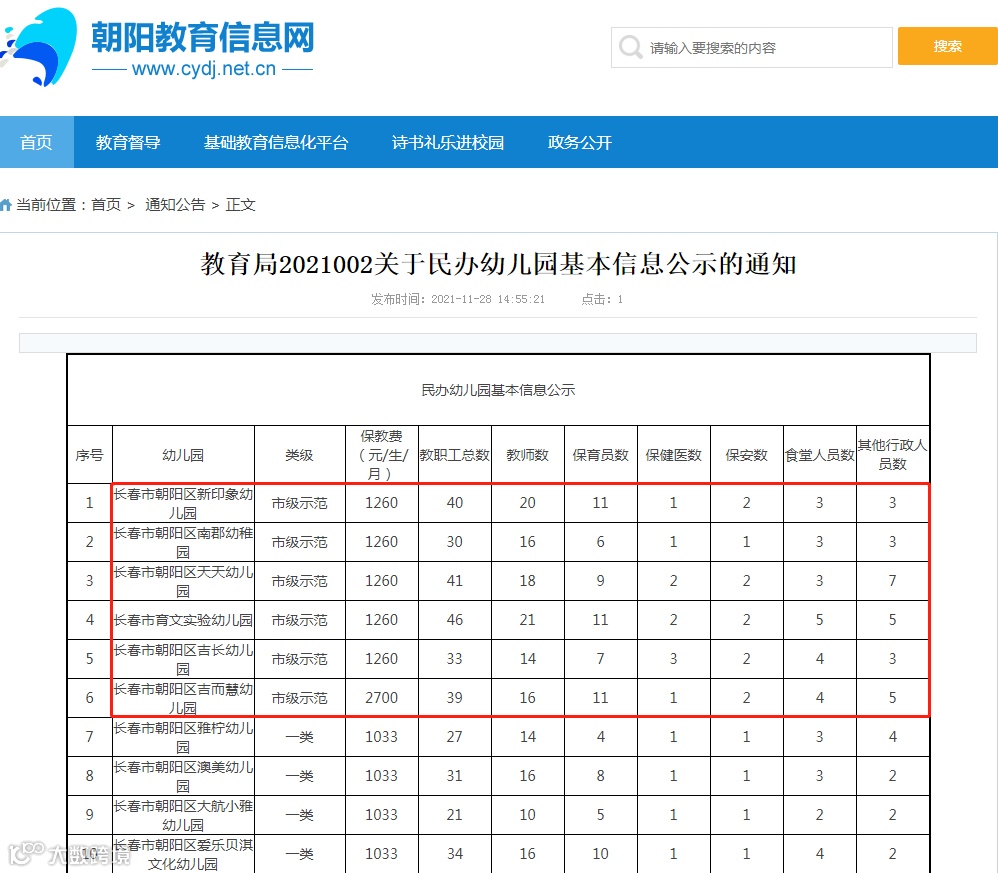Click 首页 link in breadcrumb
Viewport: 998px width, 873px height.
tap(106, 205)
